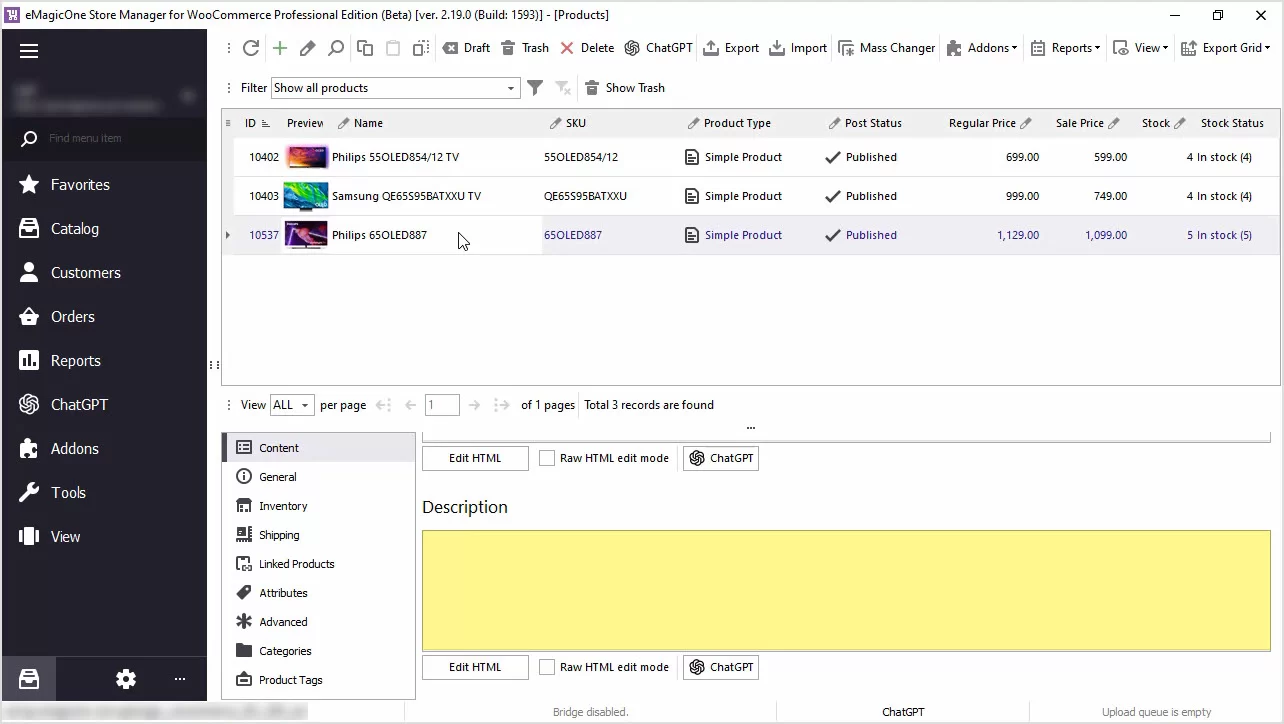Click the Mass Changer button
Screen dimensions: 1284x724
(886, 48)
